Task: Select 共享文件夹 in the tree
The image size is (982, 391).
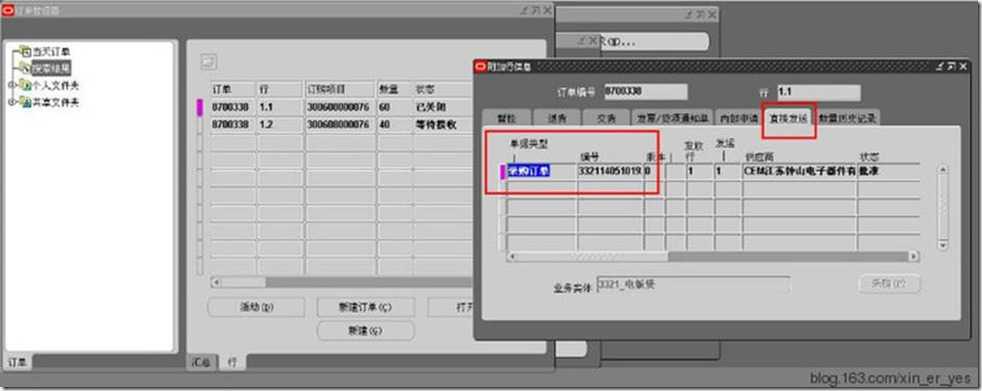Action: [x=55, y=102]
